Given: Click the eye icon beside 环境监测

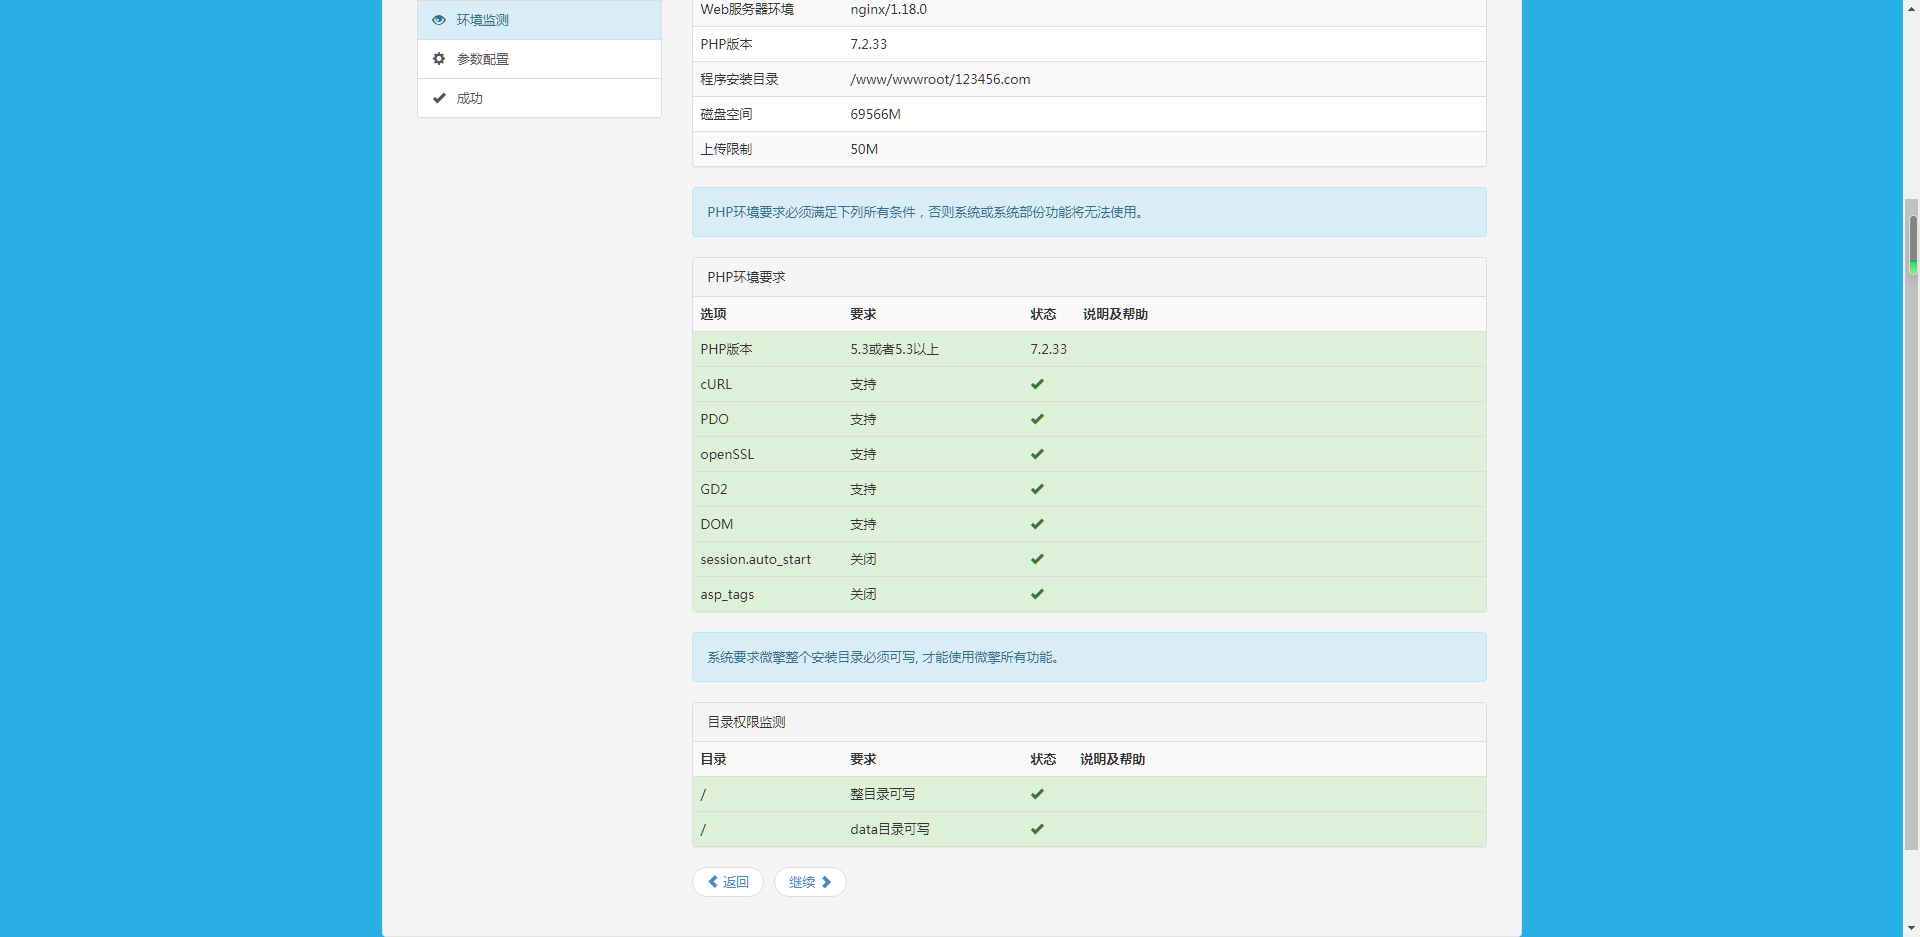Looking at the screenshot, I should pos(439,20).
